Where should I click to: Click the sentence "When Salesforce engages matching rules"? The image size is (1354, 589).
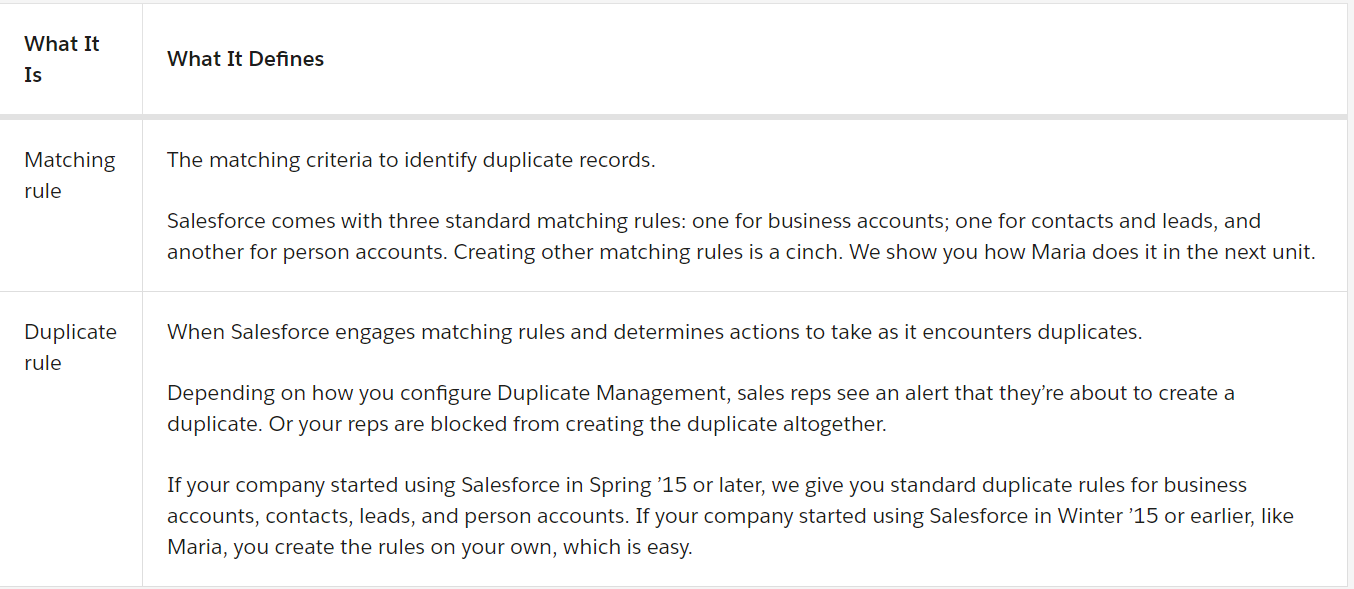pyautogui.click(x=654, y=332)
